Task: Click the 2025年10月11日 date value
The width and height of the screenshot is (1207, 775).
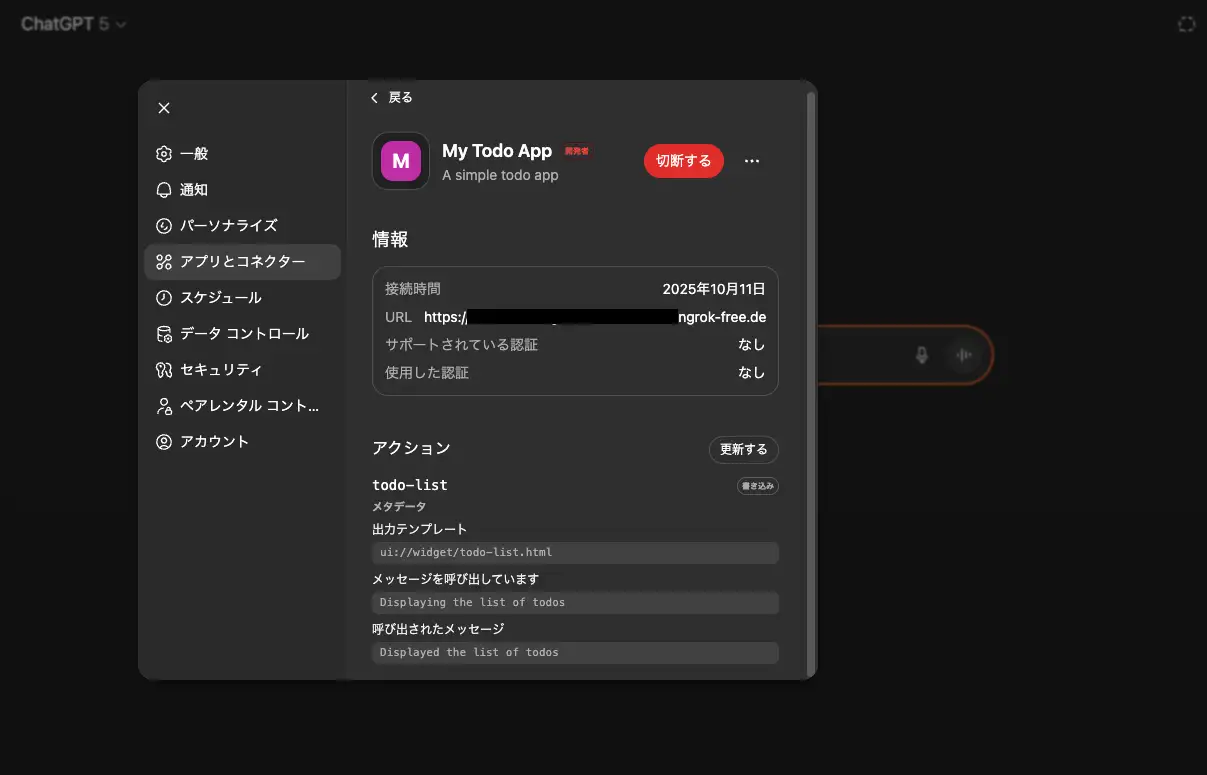Action: 714,289
